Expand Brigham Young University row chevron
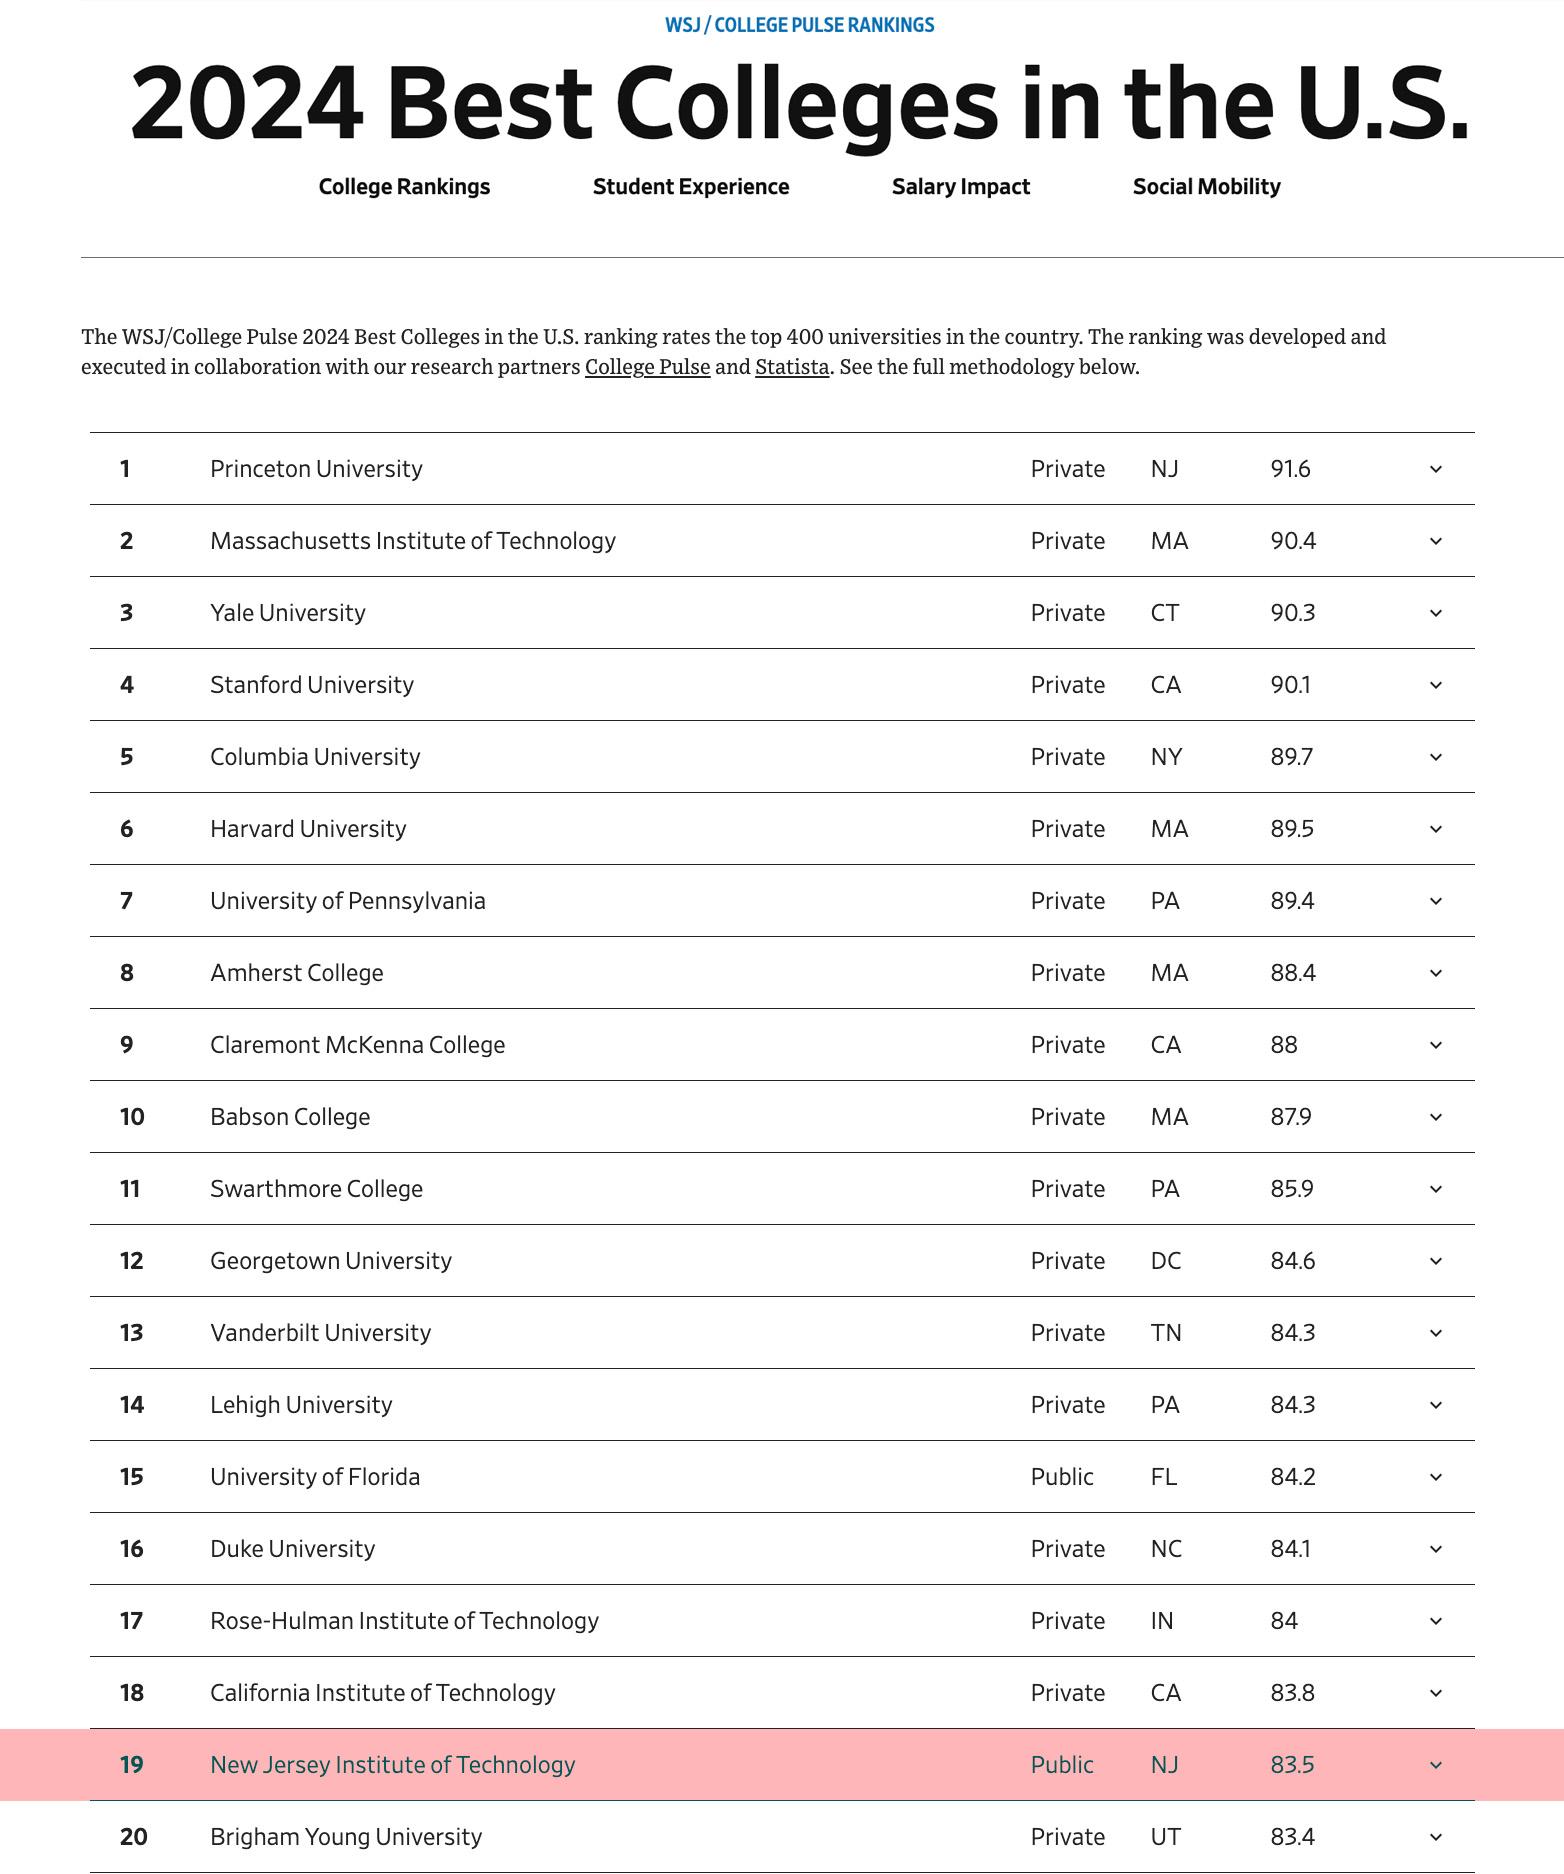Image resolution: width=1564 pixels, height=1874 pixels. pyautogui.click(x=1435, y=1837)
